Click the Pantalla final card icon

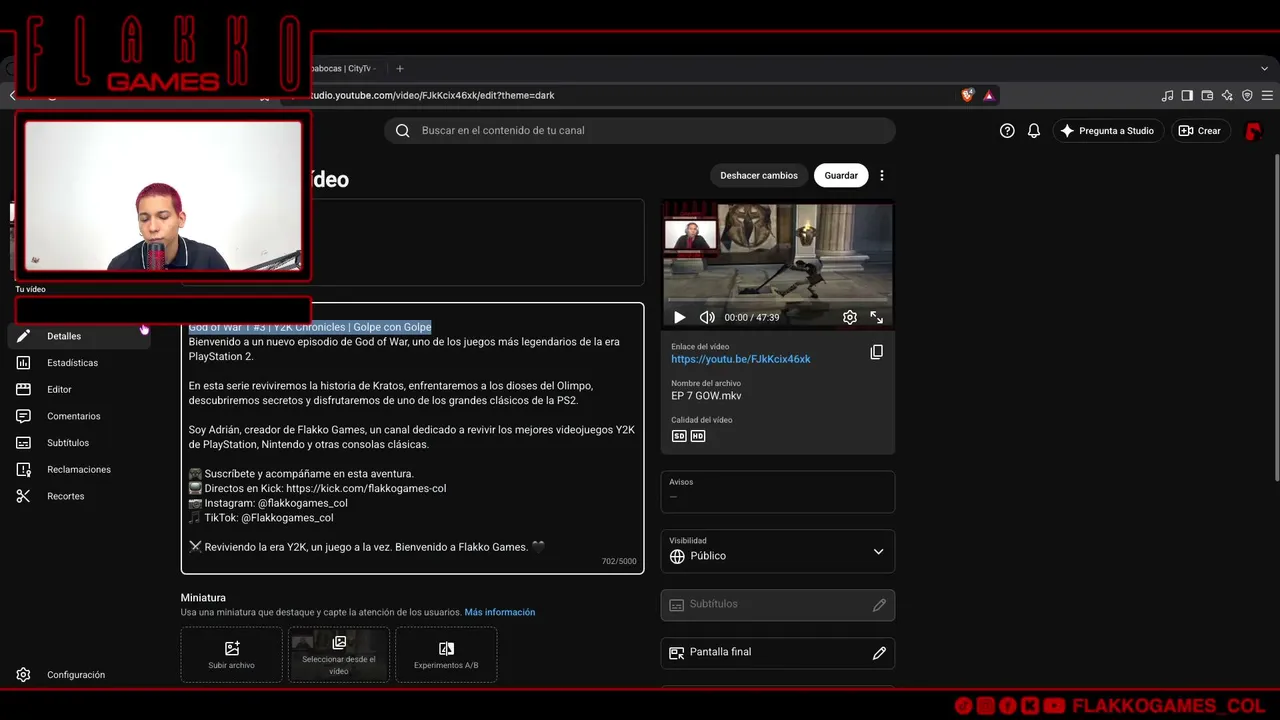coord(677,653)
